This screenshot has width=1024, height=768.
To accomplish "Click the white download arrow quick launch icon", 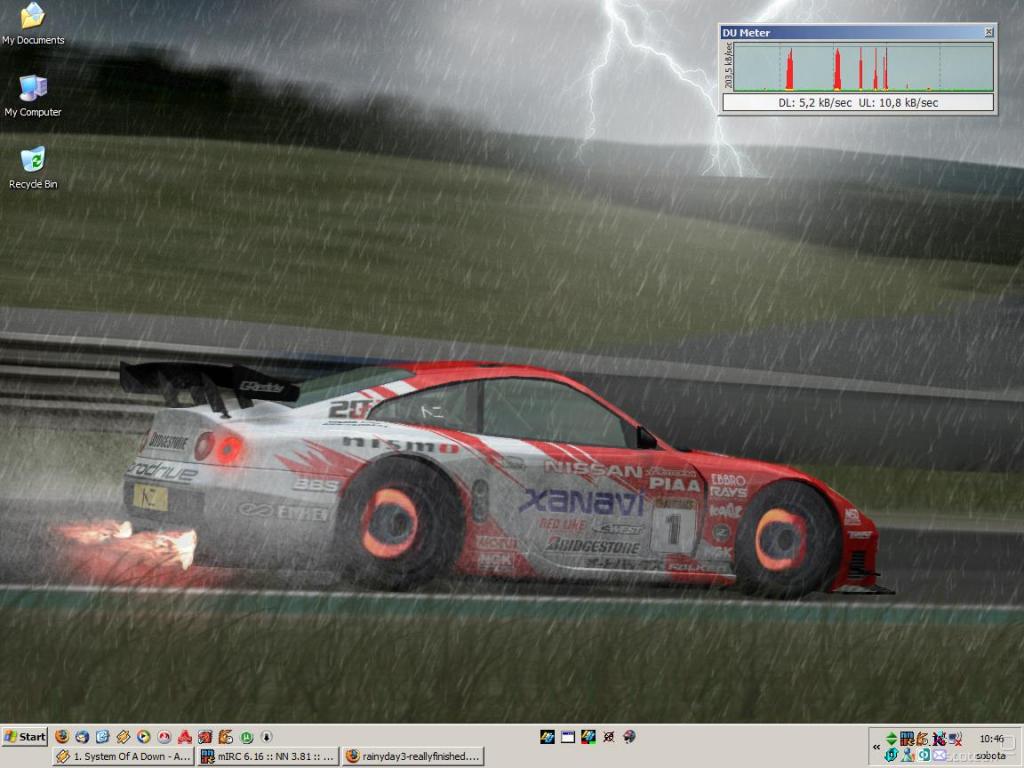I will (x=266, y=737).
